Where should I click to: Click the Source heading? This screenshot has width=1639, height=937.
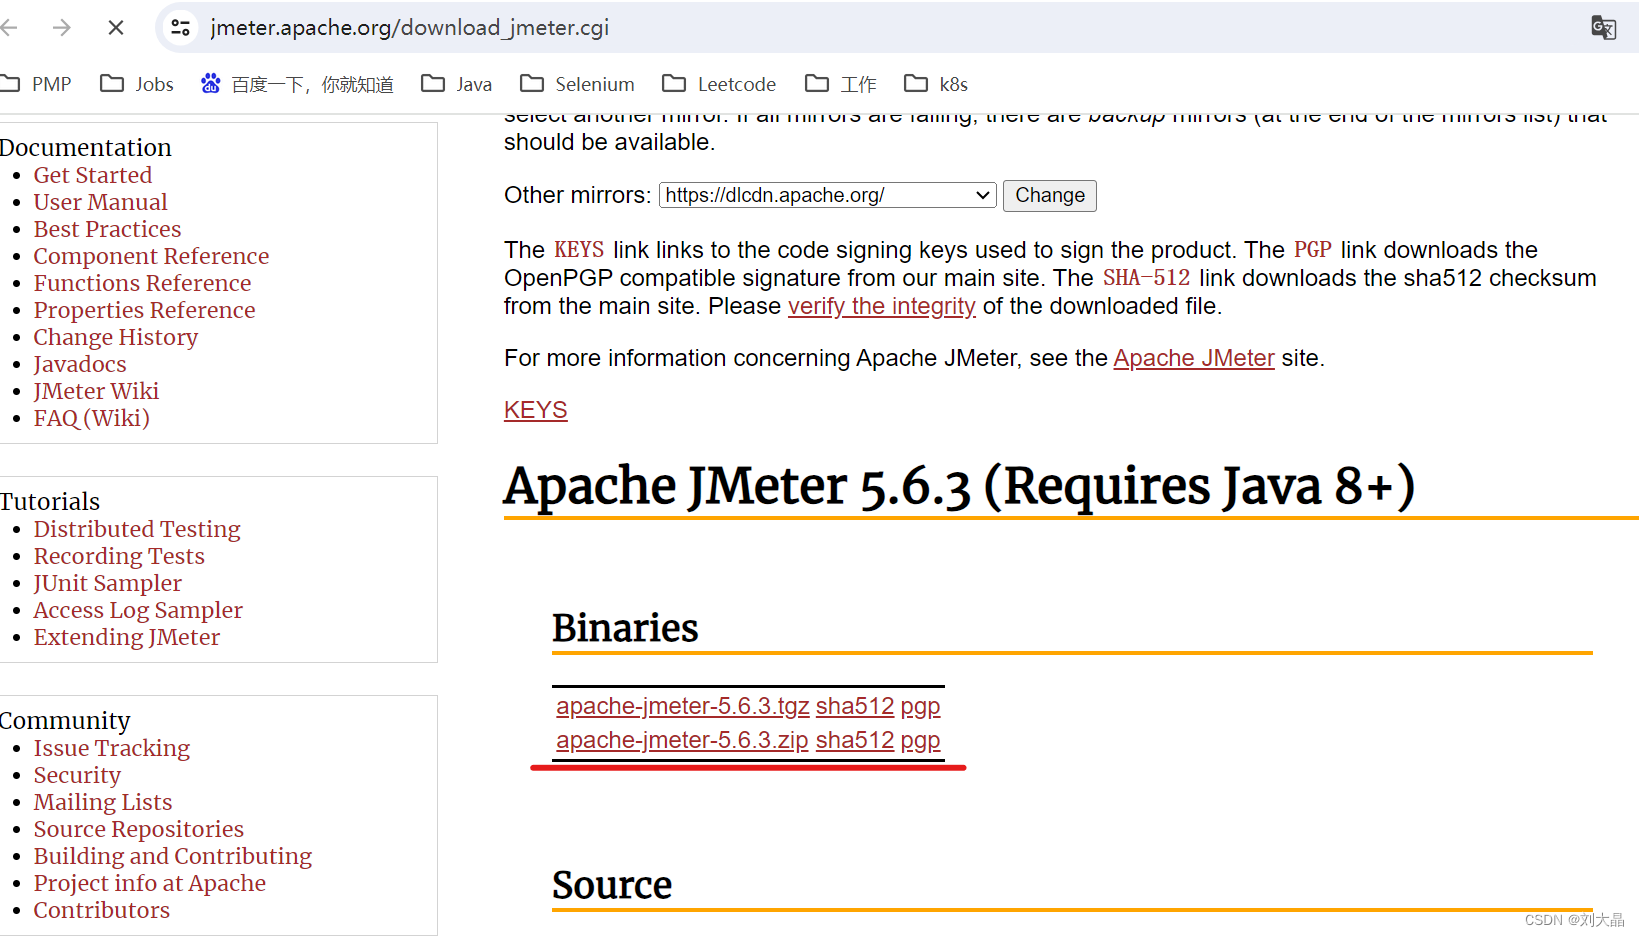point(612,885)
